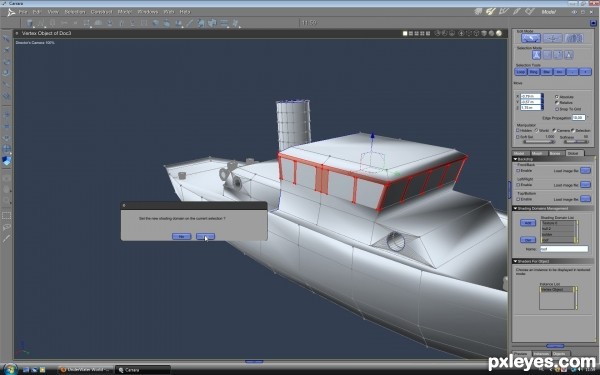This screenshot has width=600, height=375.
Task: Click the rectangle marquee selection tool
Action: (6, 216)
